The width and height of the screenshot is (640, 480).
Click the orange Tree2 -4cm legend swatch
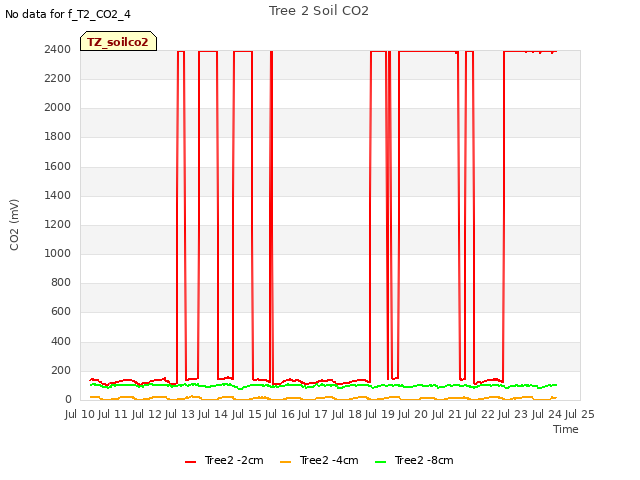(x=286, y=462)
